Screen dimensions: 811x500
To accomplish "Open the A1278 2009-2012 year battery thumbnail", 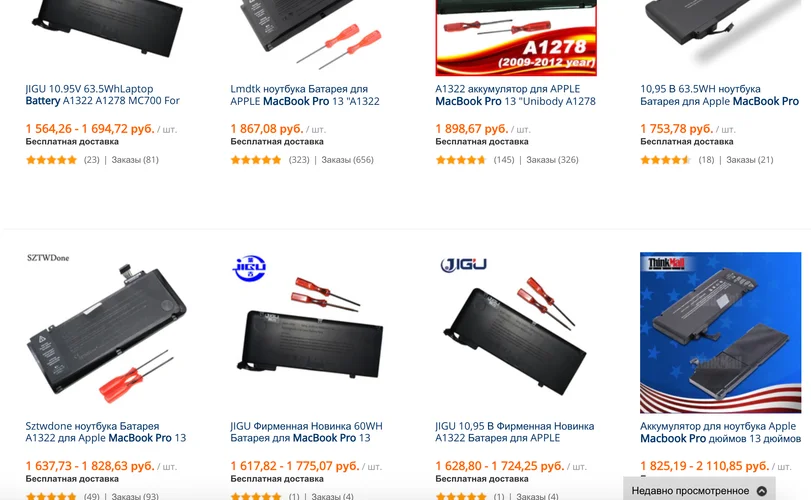I will point(516,38).
